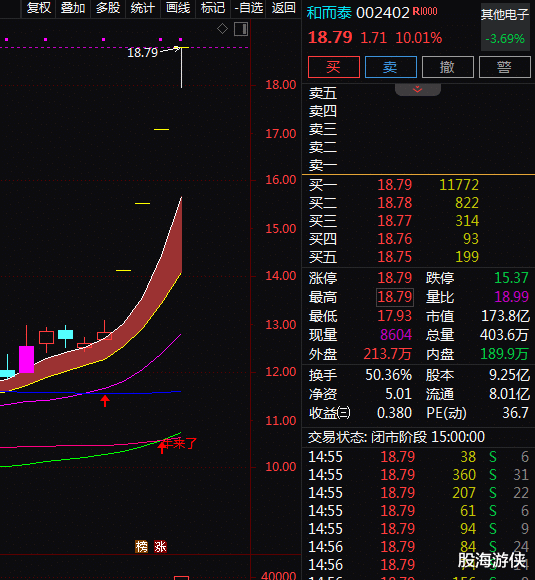The height and width of the screenshot is (580, 535).
Task: Click stock name 和而泰
Action: [x=329, y=13]
